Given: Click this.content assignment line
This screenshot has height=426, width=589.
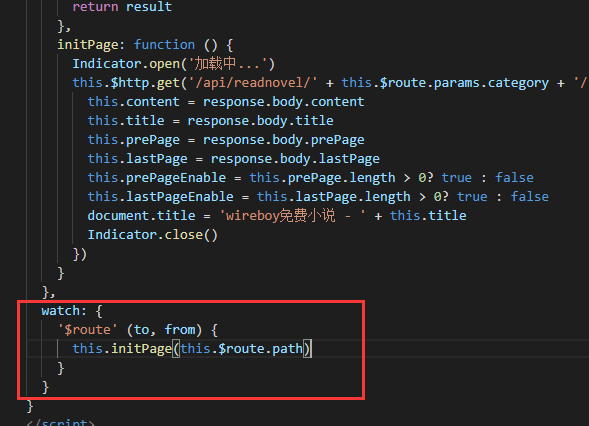Looking at the screenshot, I should (226, 102).
